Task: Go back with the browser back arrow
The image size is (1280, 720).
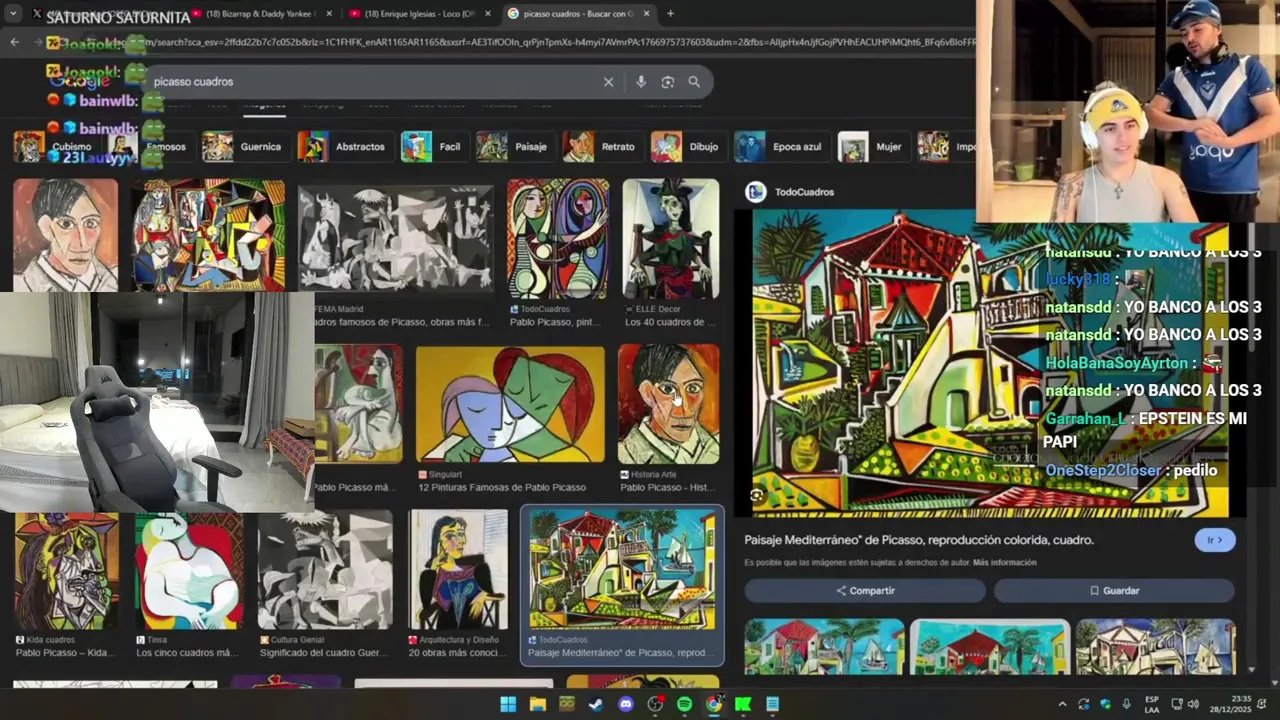Action: point(14,42)
